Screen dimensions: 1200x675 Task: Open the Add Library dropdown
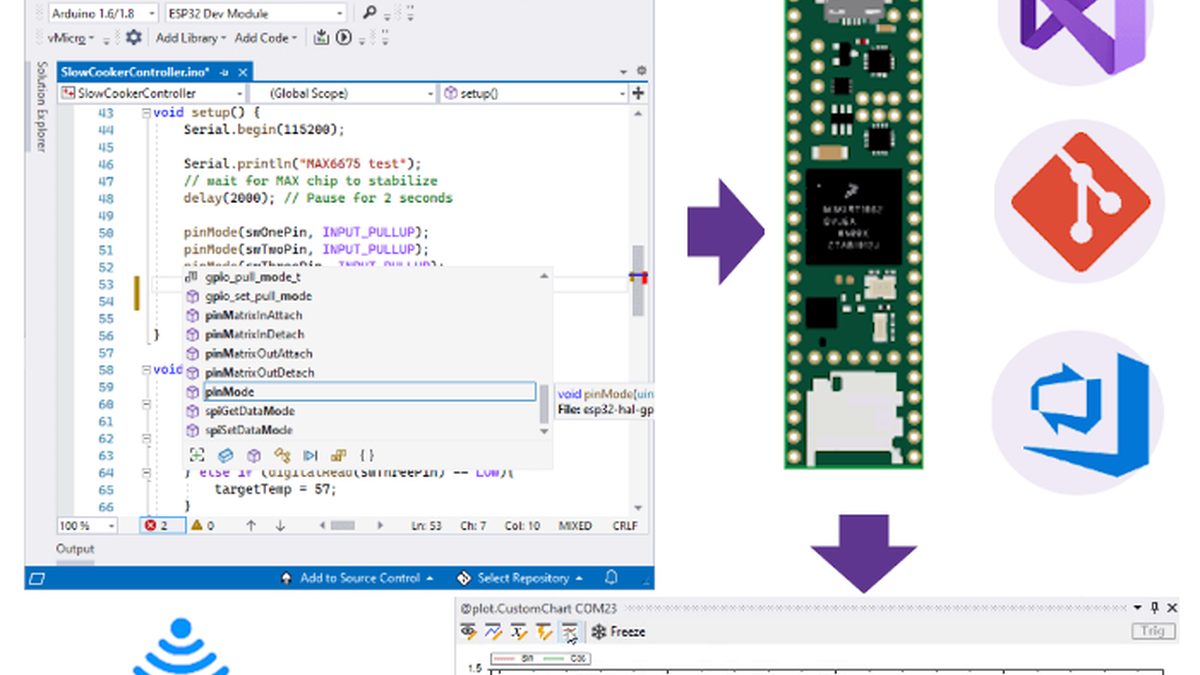tap(191, 38)
